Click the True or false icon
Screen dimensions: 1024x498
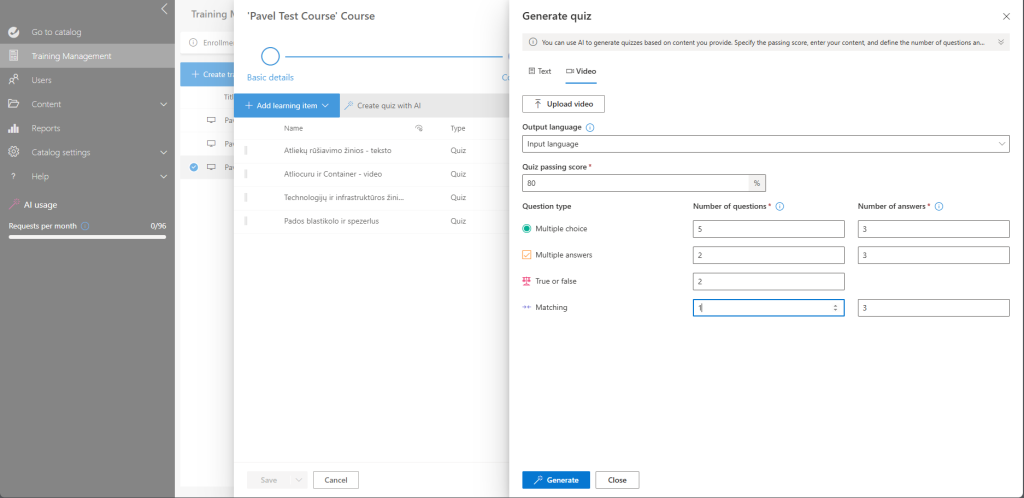click(x=527, y=281)
